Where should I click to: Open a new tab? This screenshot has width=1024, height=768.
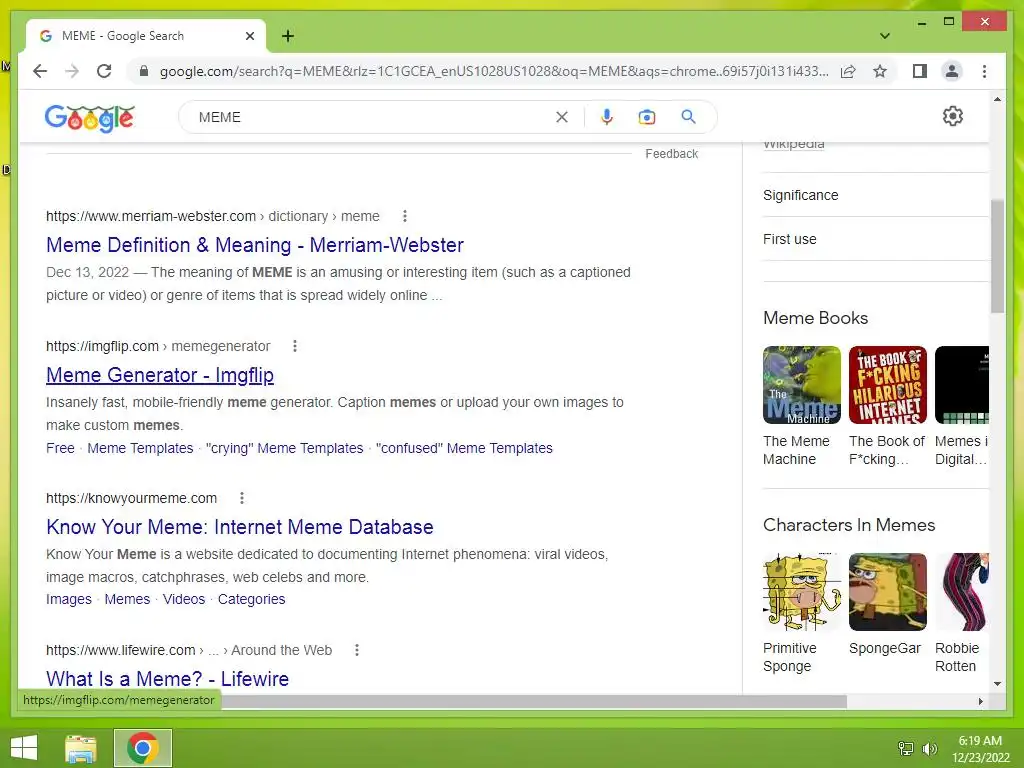pyautogui.click(x=288, y=36)
